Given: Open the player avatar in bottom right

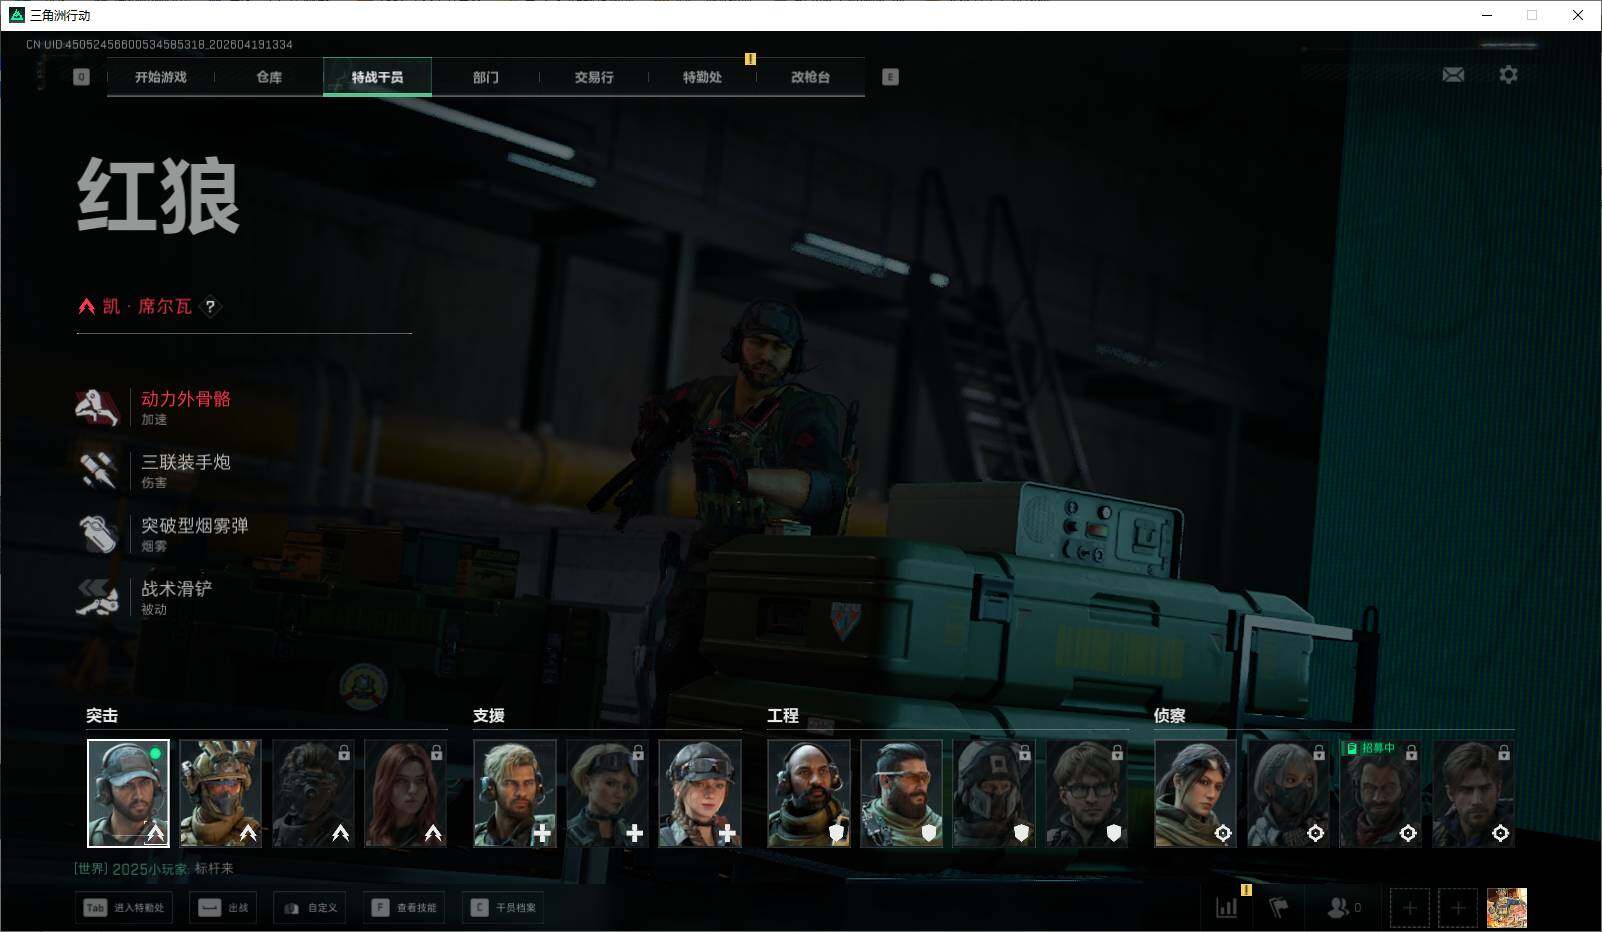Looking at the screenshot, I should click(x=1507, y=908).
